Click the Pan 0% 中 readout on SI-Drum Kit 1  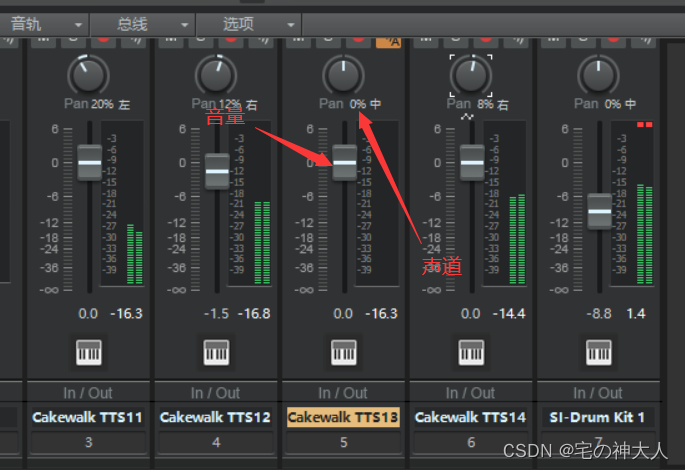[x=605, y=104]
